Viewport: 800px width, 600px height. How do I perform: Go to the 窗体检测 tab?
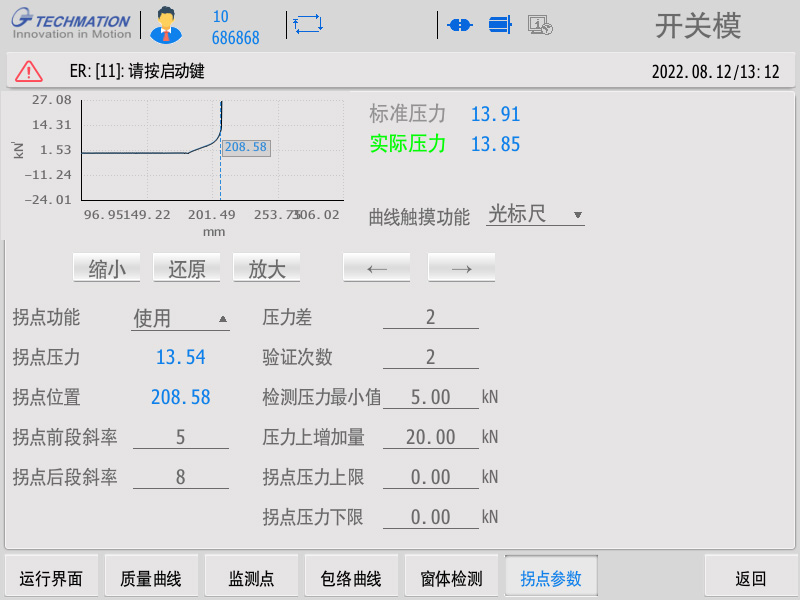pyautogui.click(x=451, y=578)
